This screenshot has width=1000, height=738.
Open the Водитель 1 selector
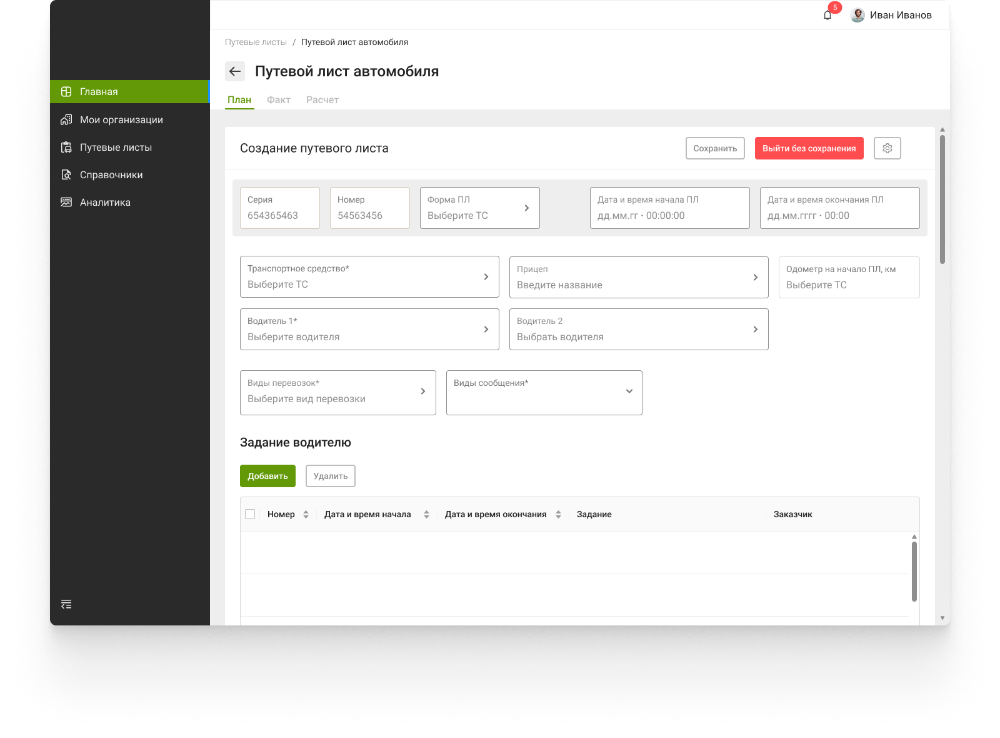pyautogui.click(x=369, y=329)
